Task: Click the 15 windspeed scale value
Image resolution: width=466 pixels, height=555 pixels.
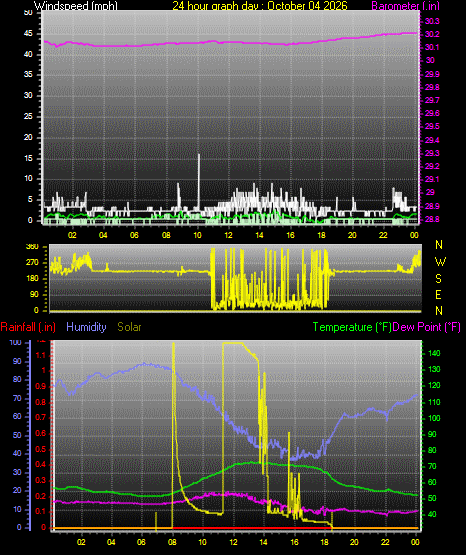Action: [28, 158]
